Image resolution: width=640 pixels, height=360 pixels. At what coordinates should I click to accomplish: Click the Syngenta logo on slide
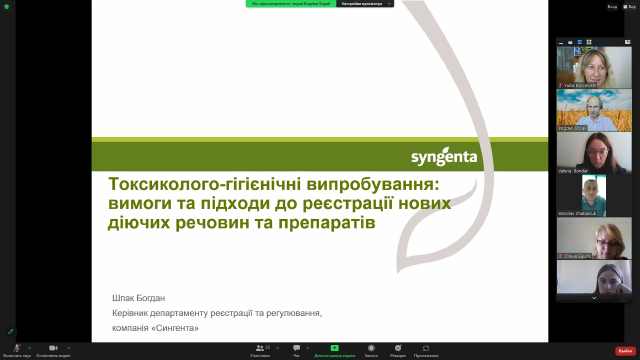[444, 157]
